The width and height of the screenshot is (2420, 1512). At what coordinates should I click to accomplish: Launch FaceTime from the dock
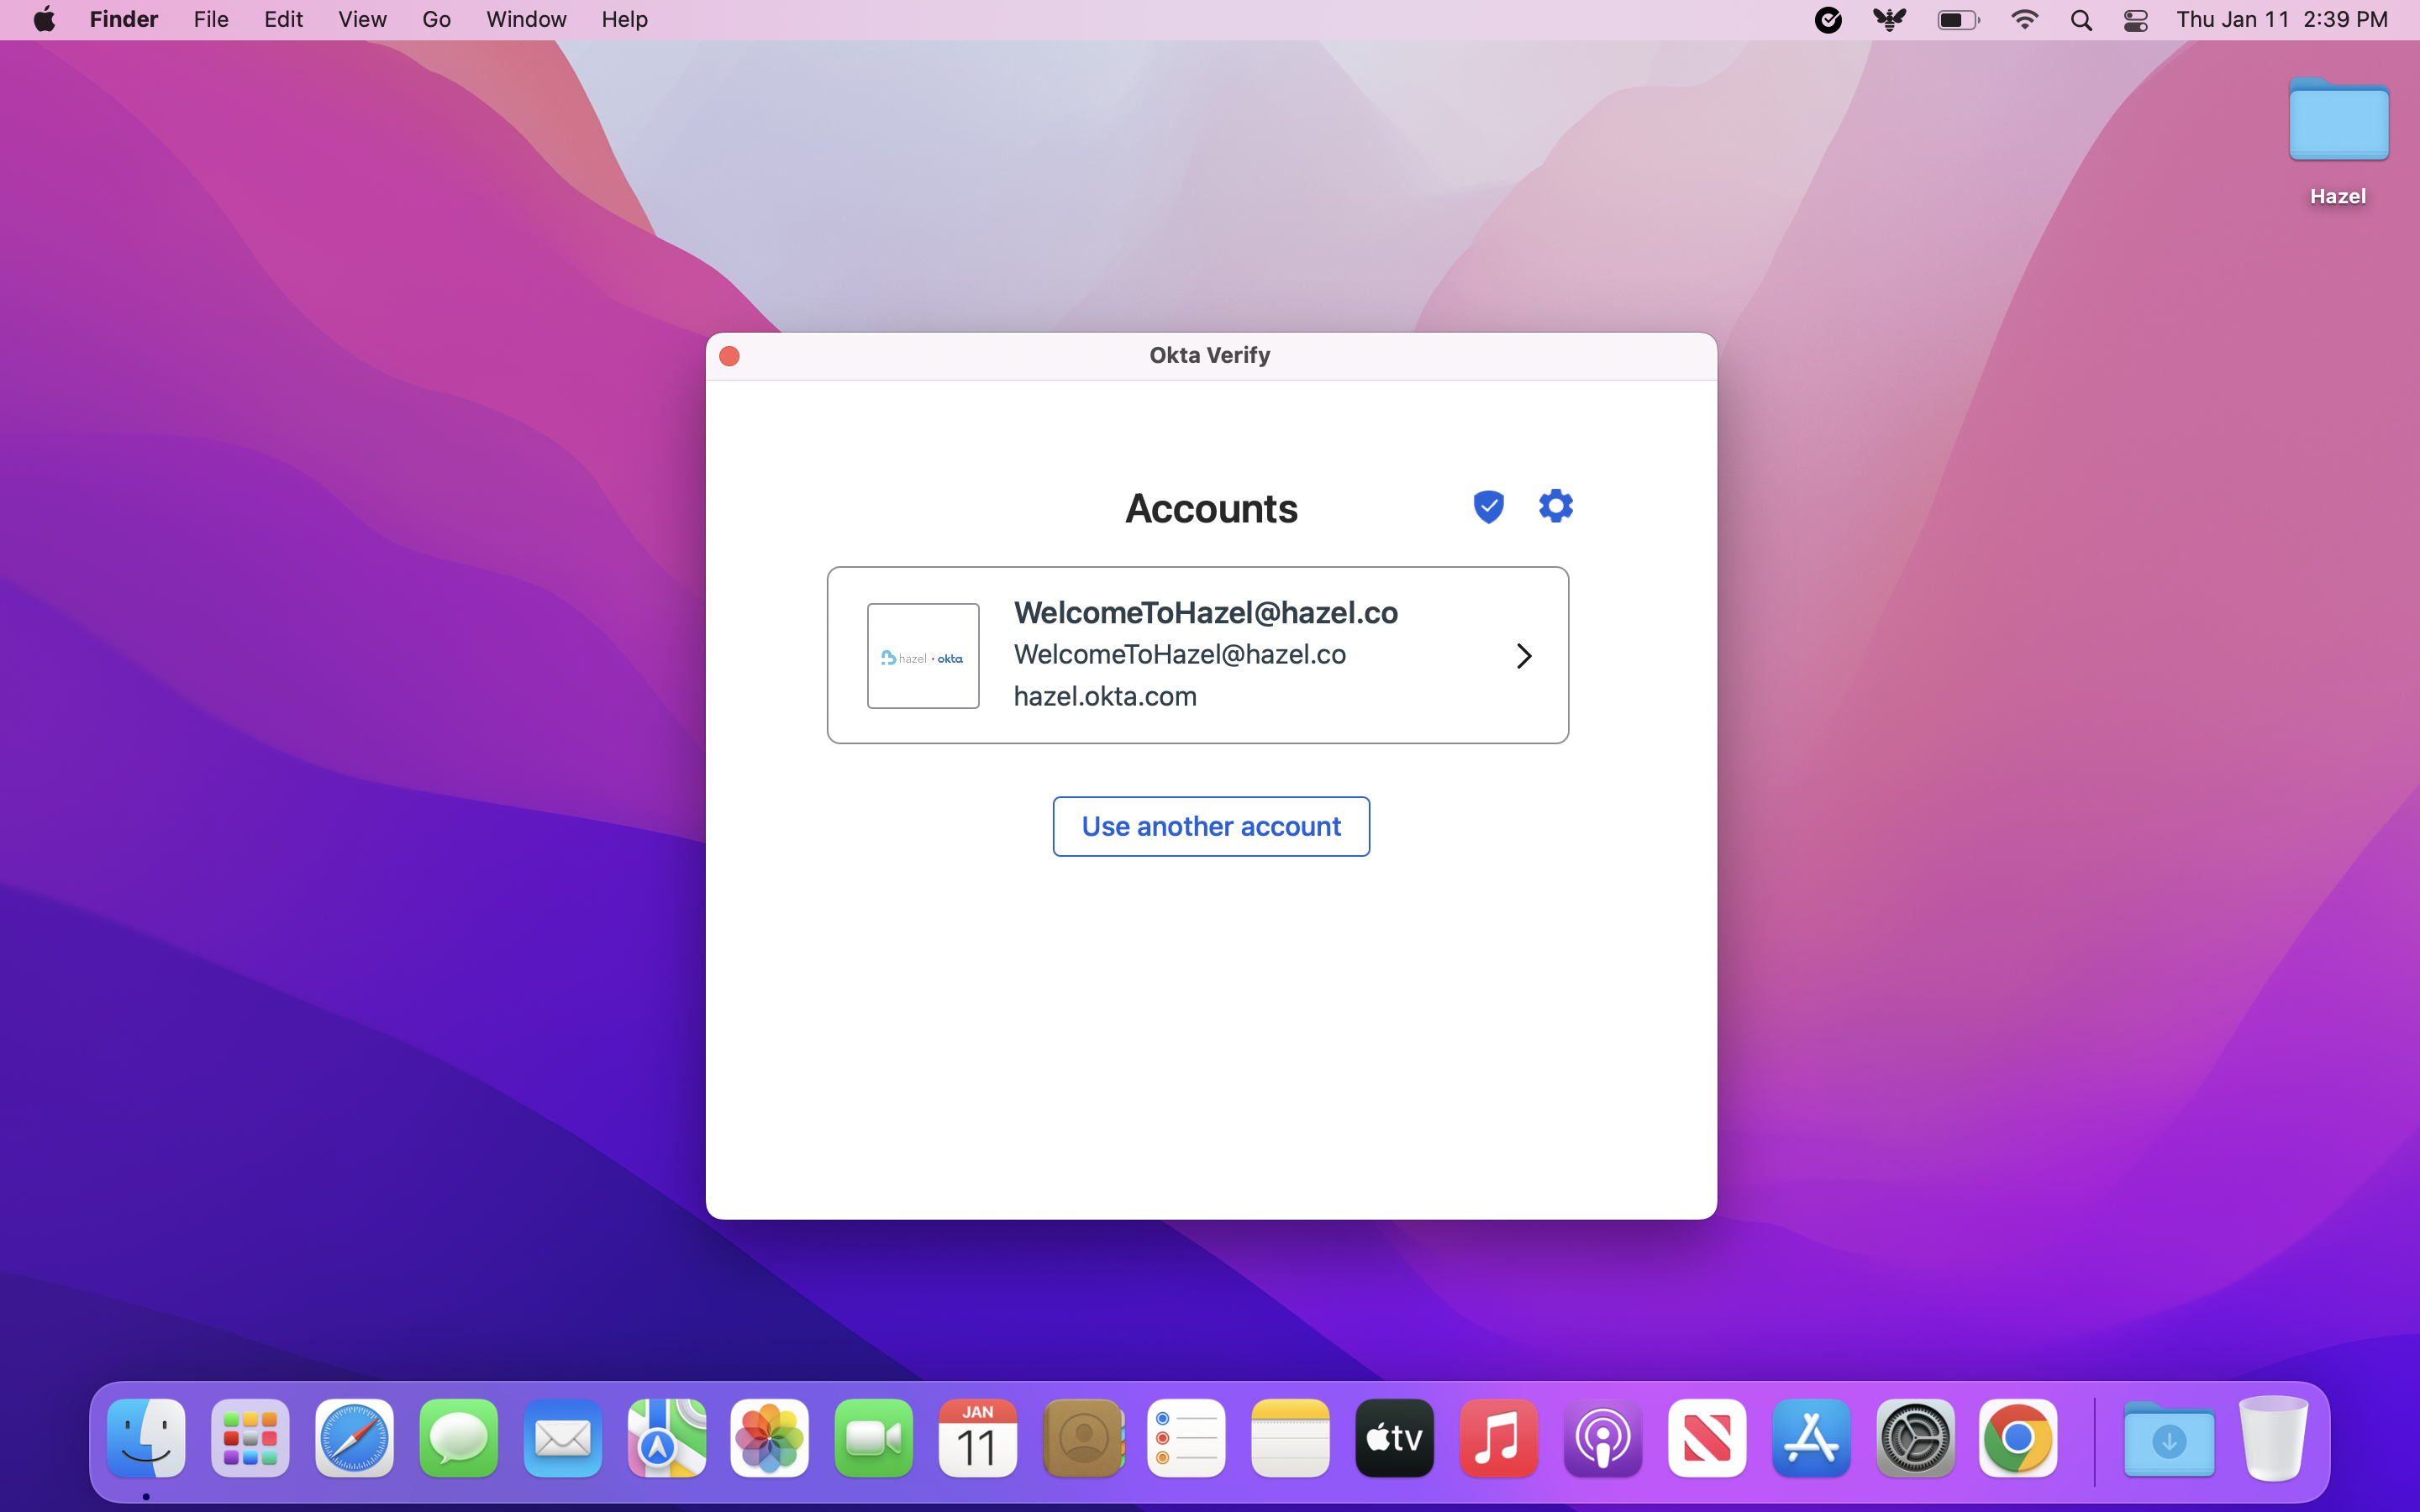[x=874, y=1438]
